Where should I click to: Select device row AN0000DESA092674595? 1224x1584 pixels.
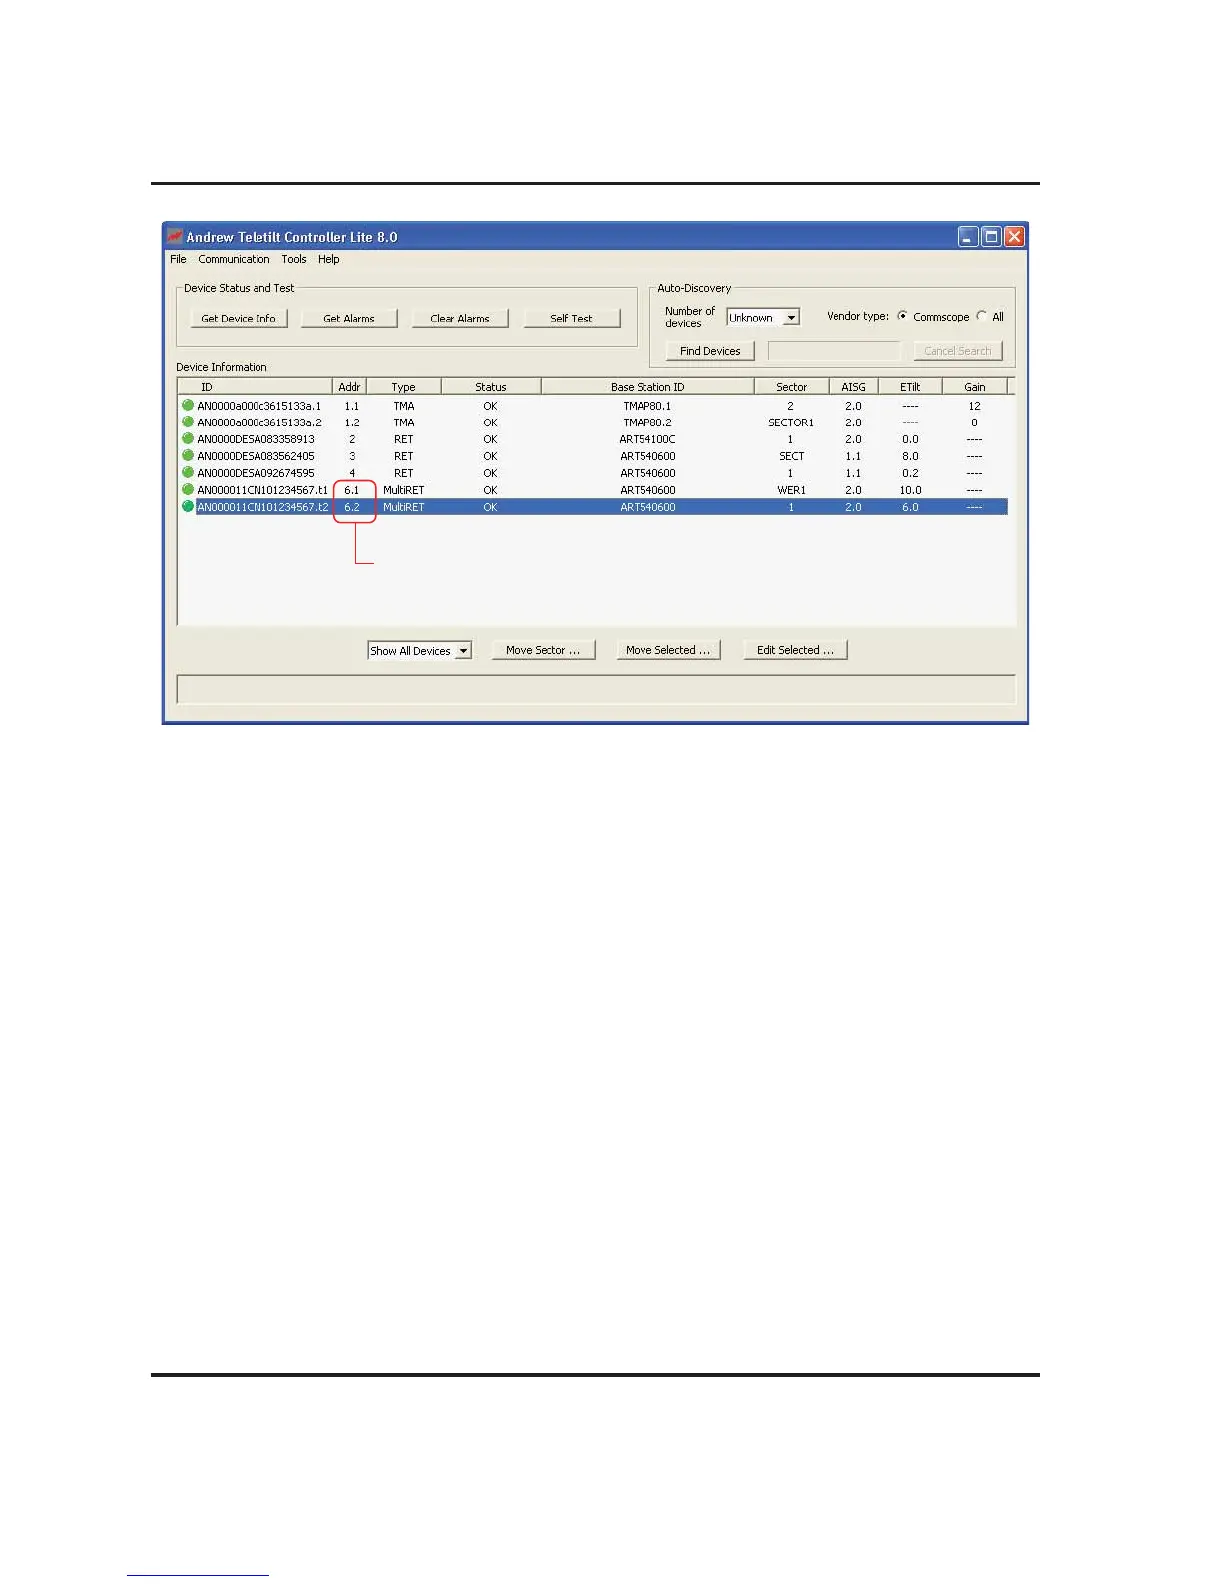point(593,473)
